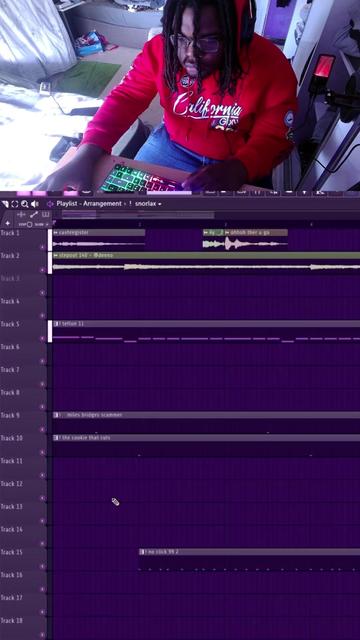Viewport: 360px width, 640px height.
Task: Select the Track 13 header
Action: point(23,513)
